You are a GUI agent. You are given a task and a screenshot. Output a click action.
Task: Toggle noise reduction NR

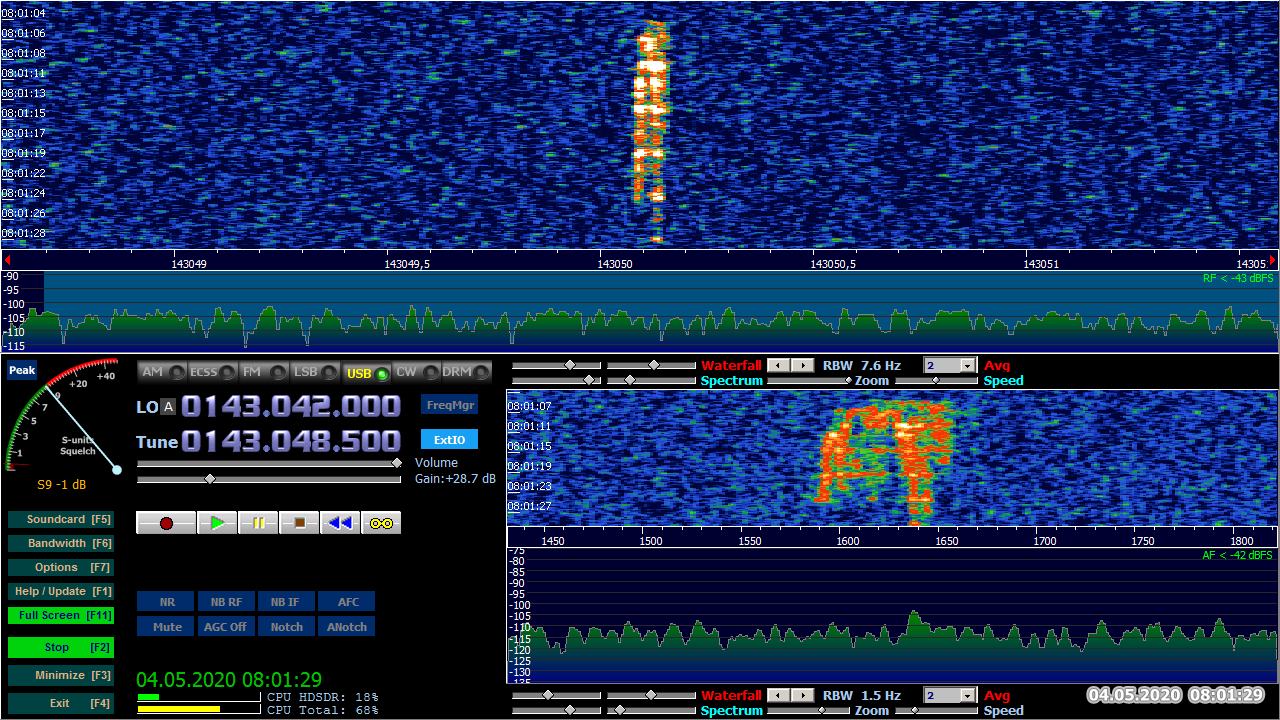[x=167, y=602]
